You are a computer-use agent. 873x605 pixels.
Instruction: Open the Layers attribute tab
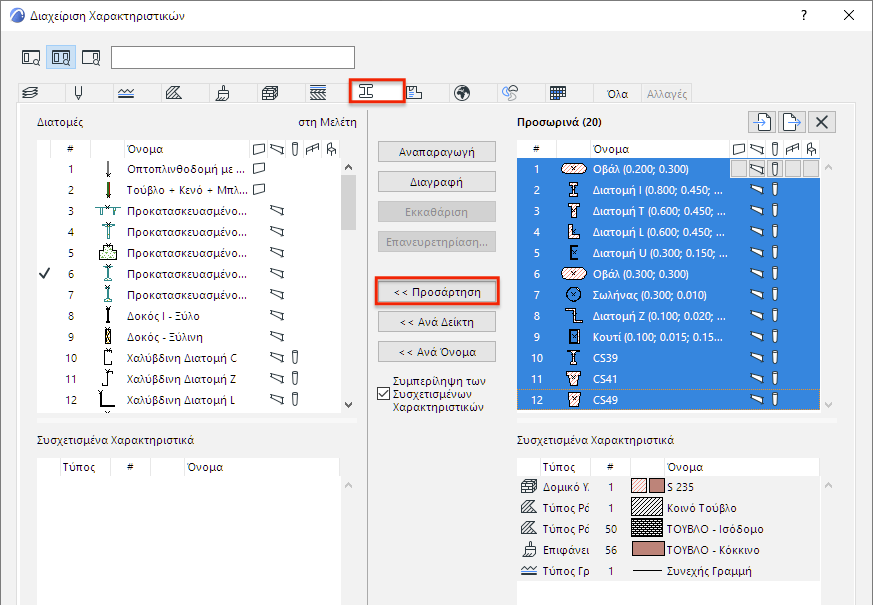[31, 93]
